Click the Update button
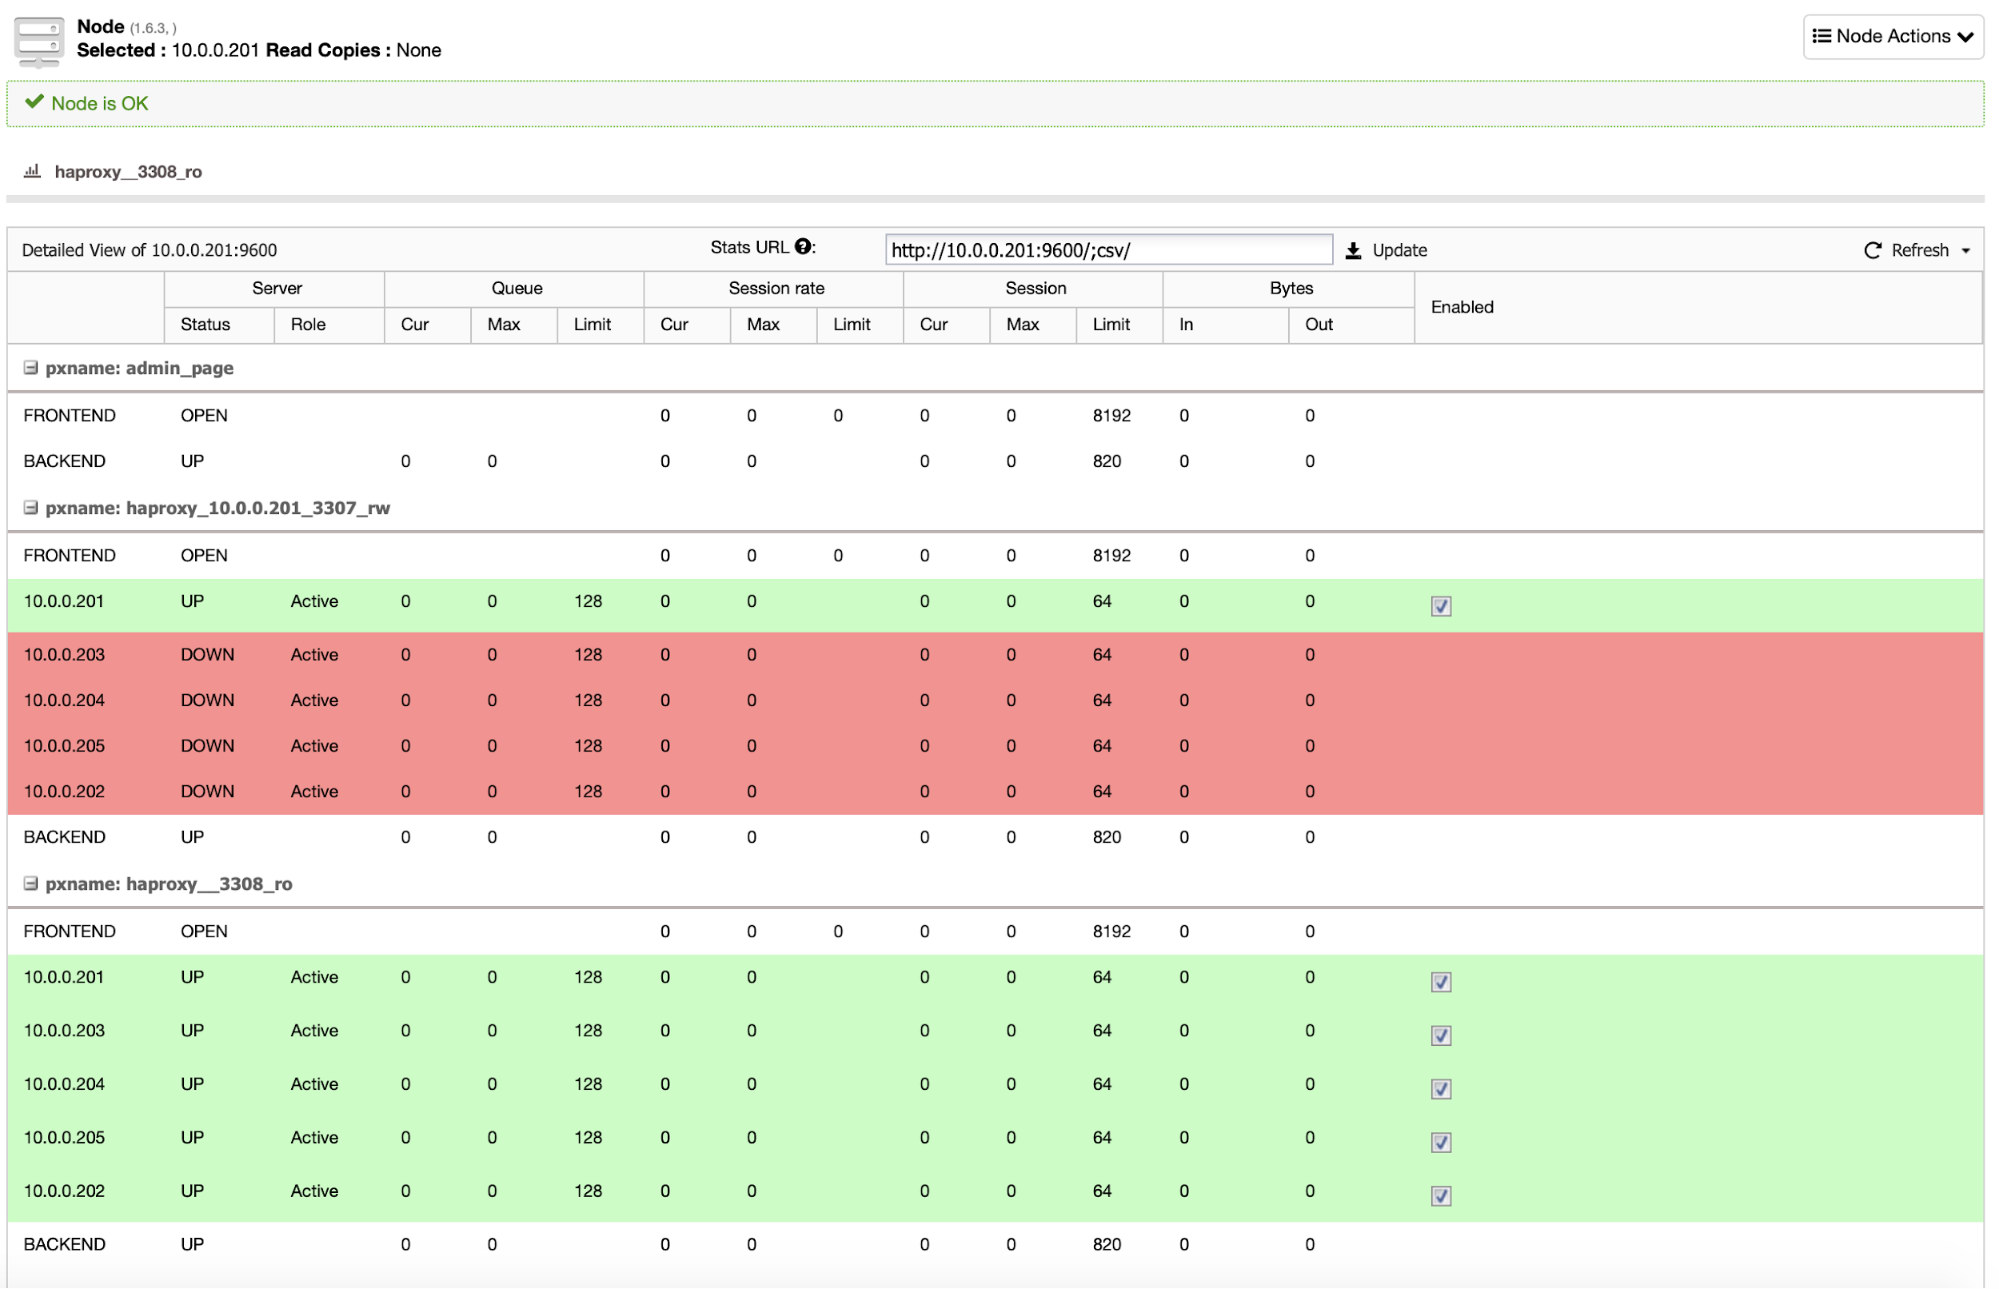1999x1289 pixels. [1386, 250]
